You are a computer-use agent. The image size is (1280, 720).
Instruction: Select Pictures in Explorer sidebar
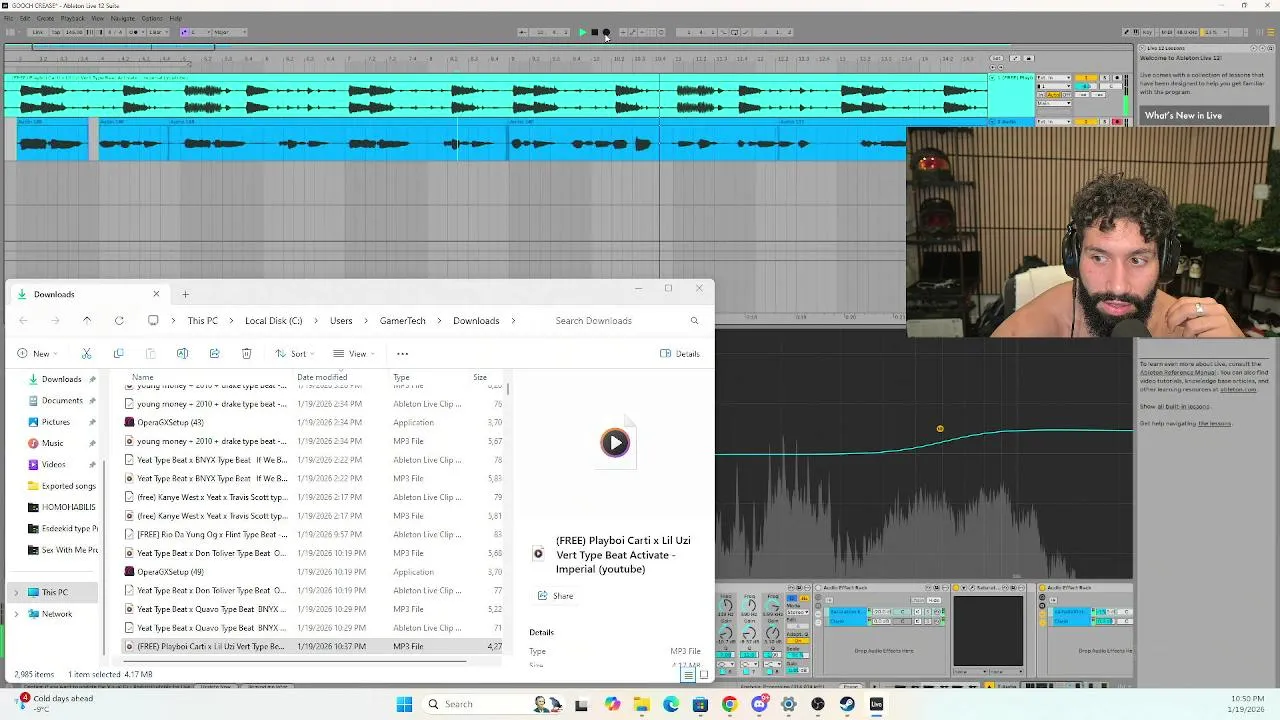[x=55, y=422]
